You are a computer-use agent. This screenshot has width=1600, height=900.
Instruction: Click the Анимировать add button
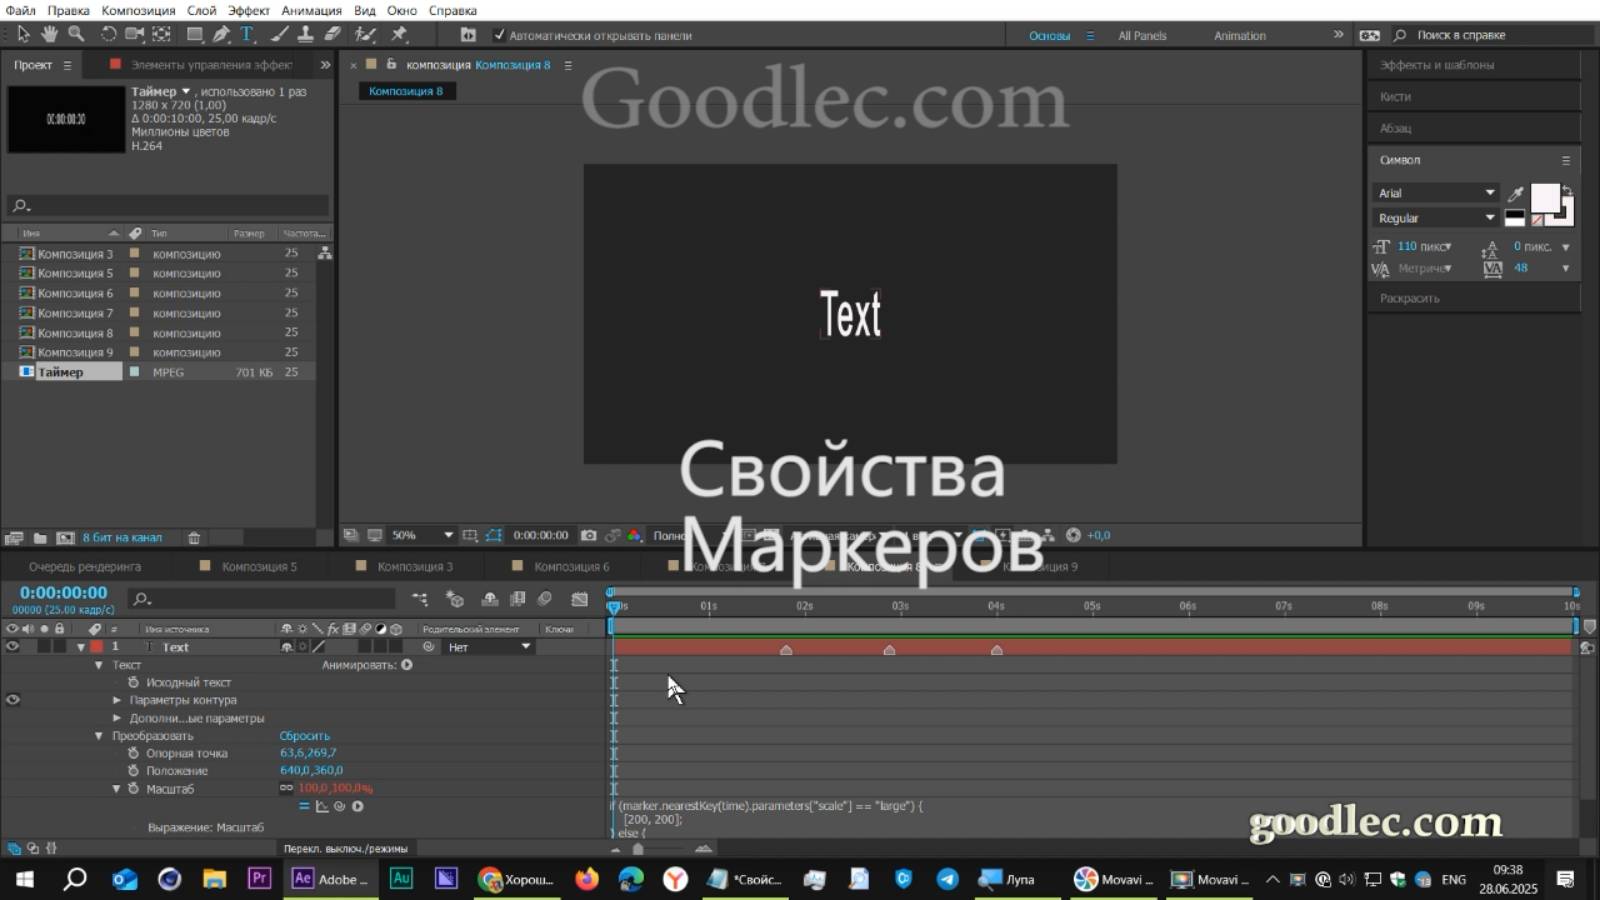(x=407, y=665)
